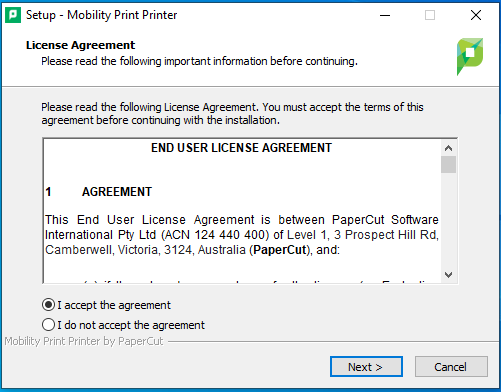Click the license scrollbar down arrow
Viewport: 501px width, 392px height.
coord(448,275)
